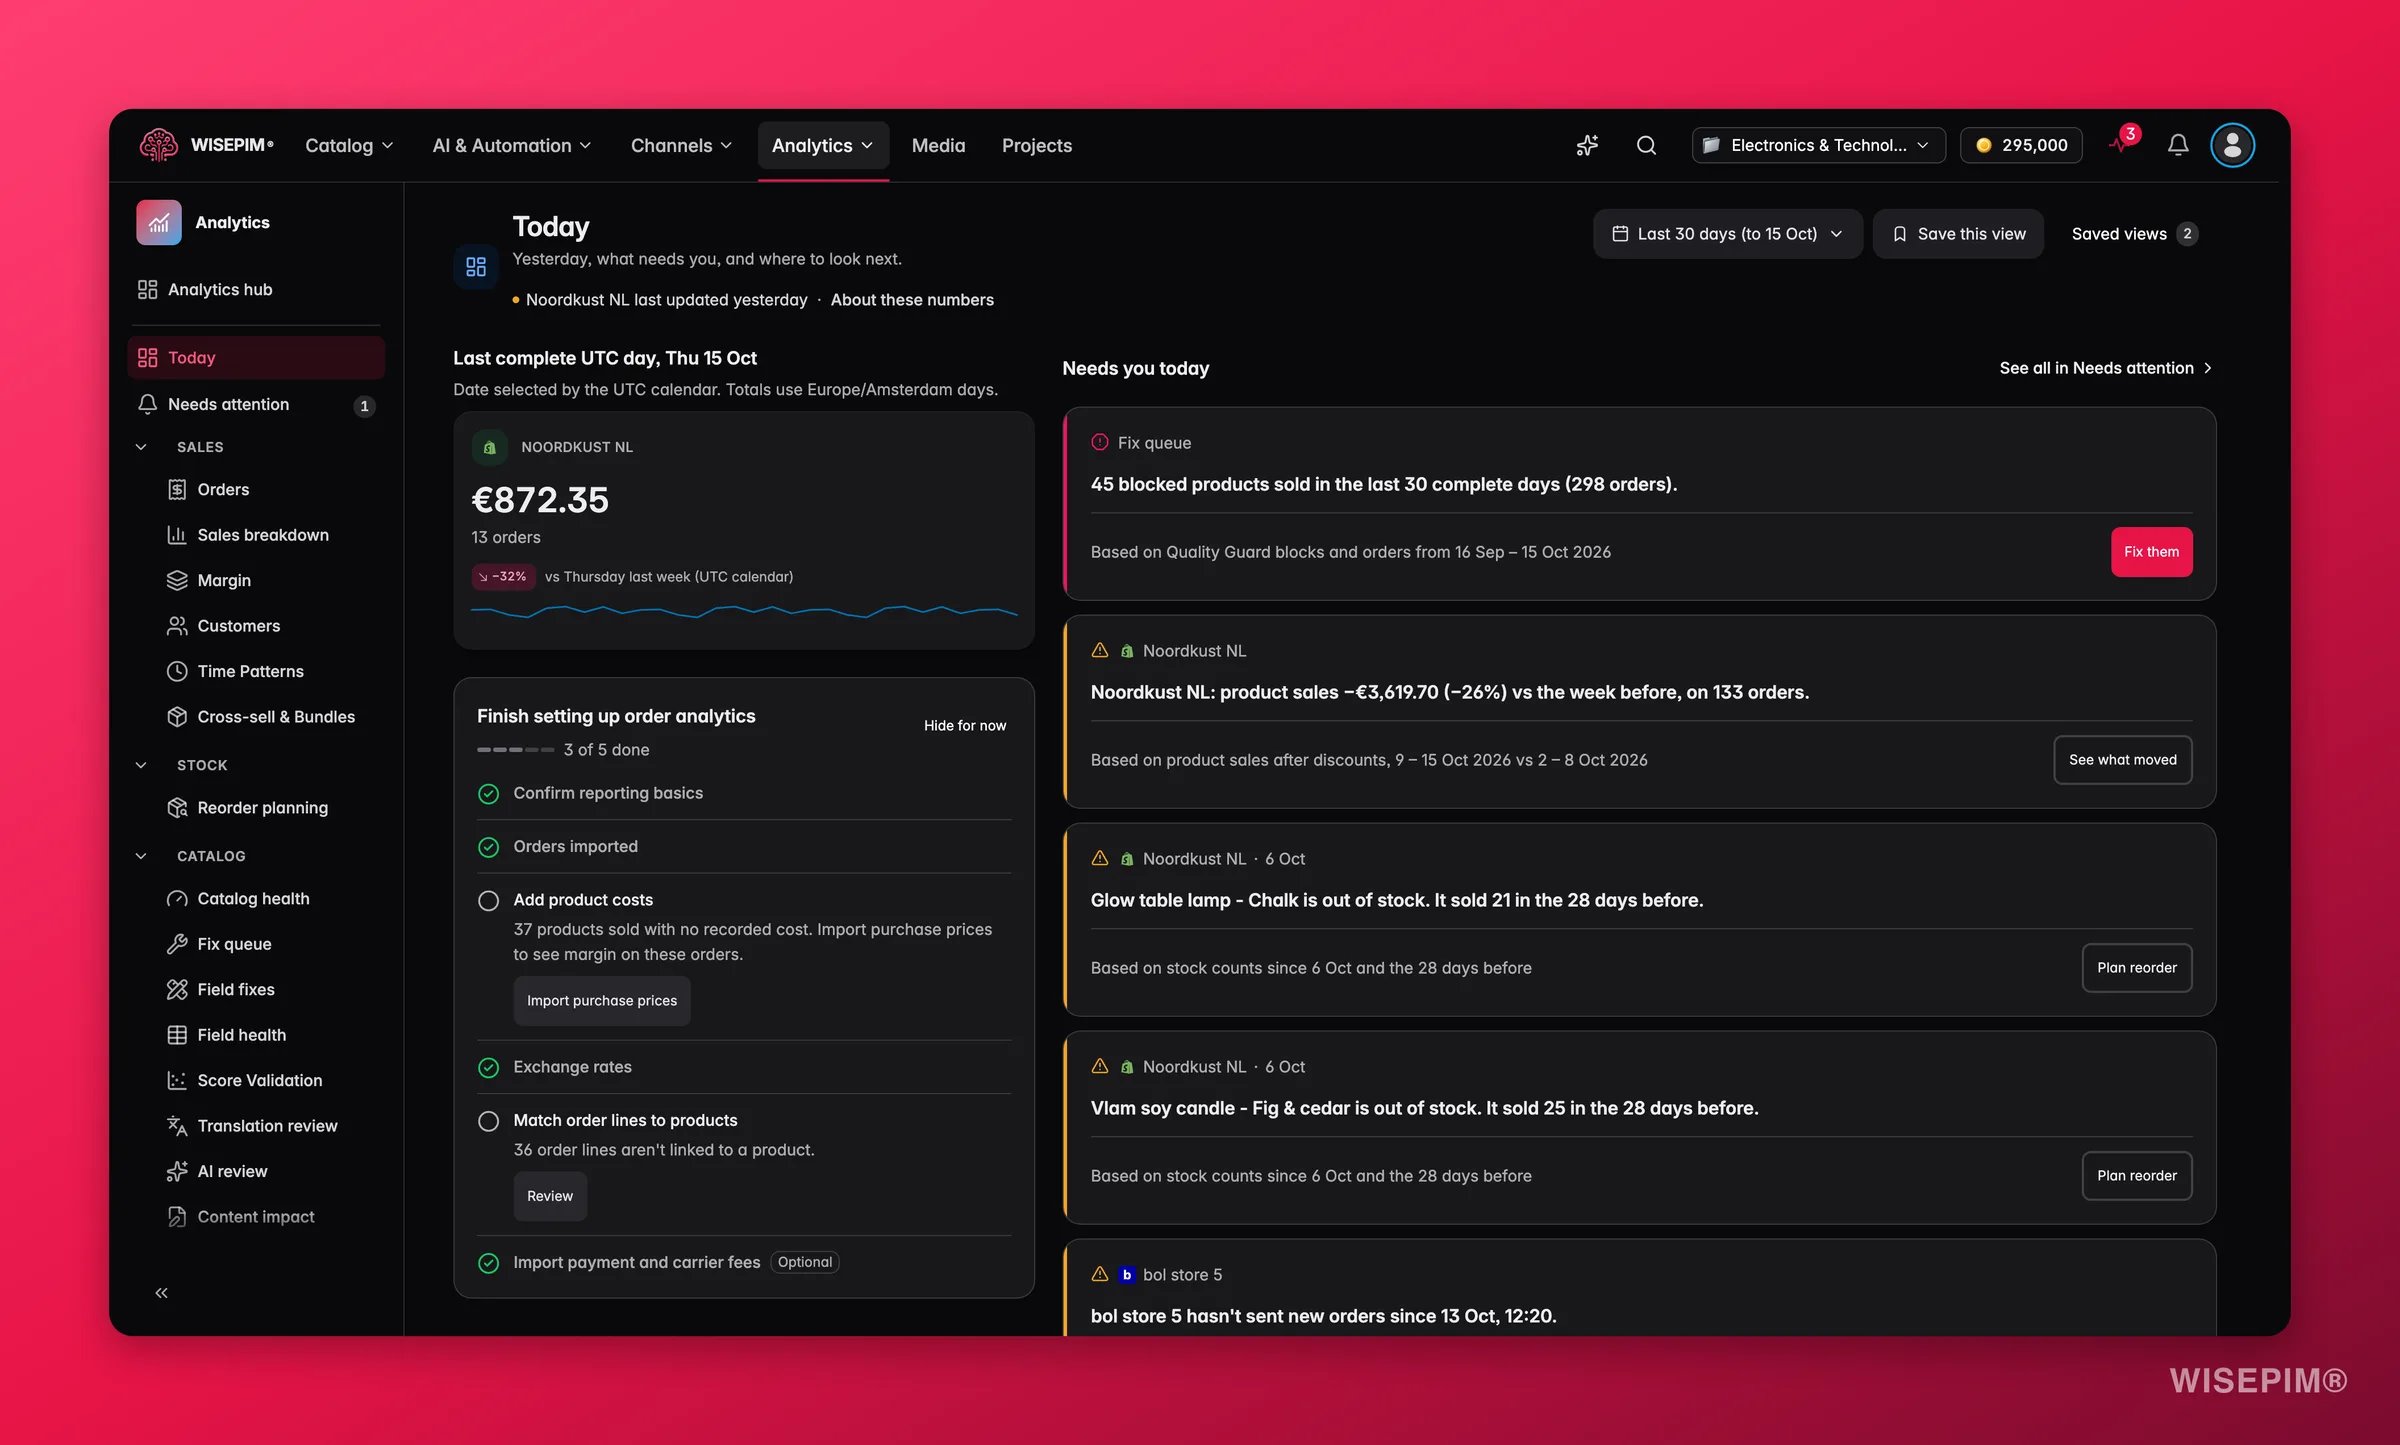Click the Confirm reporting basics checkmark

(488, 794)
